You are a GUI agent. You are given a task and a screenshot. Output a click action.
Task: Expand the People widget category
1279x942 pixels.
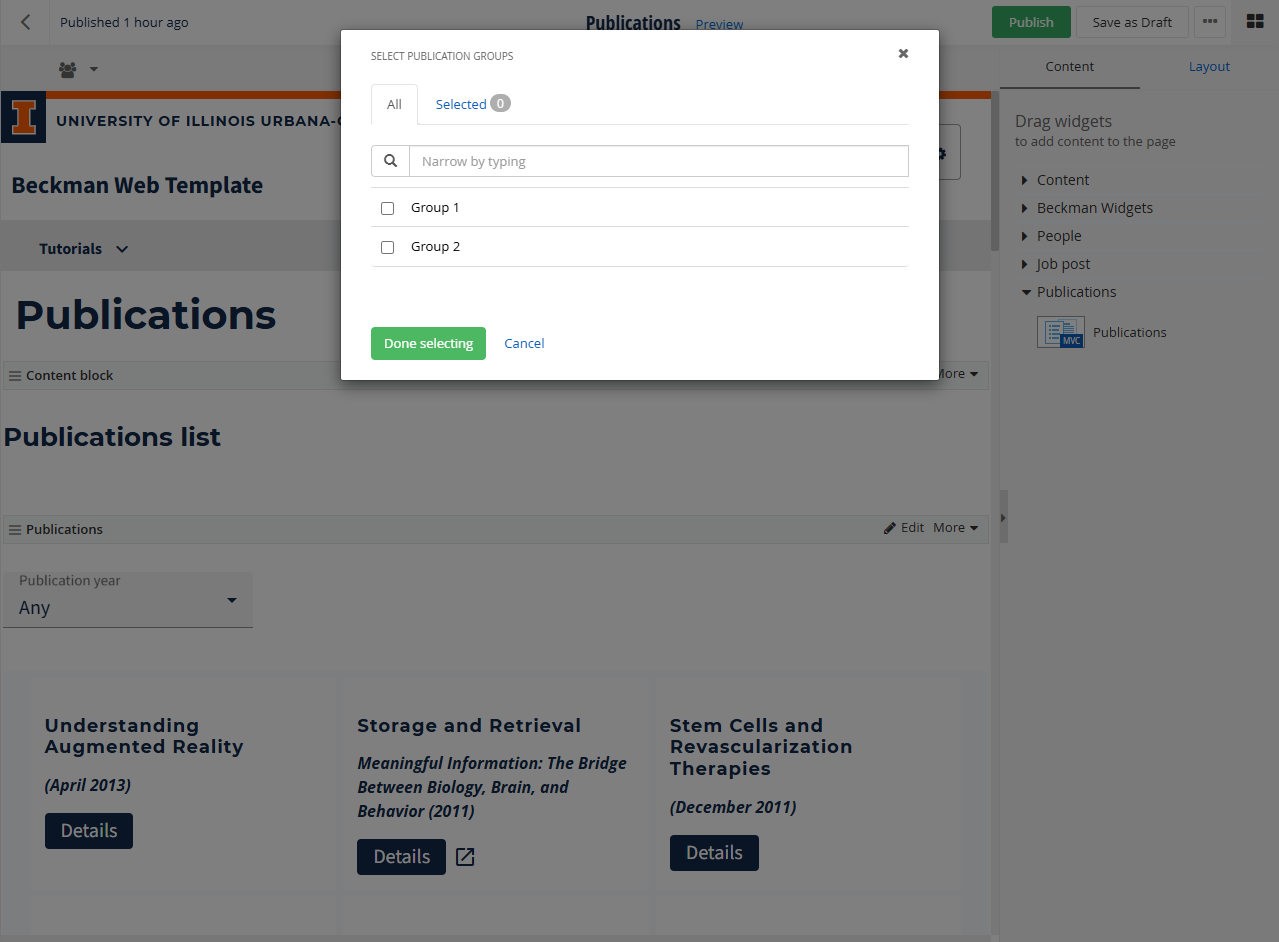(x=1025, y=235)
